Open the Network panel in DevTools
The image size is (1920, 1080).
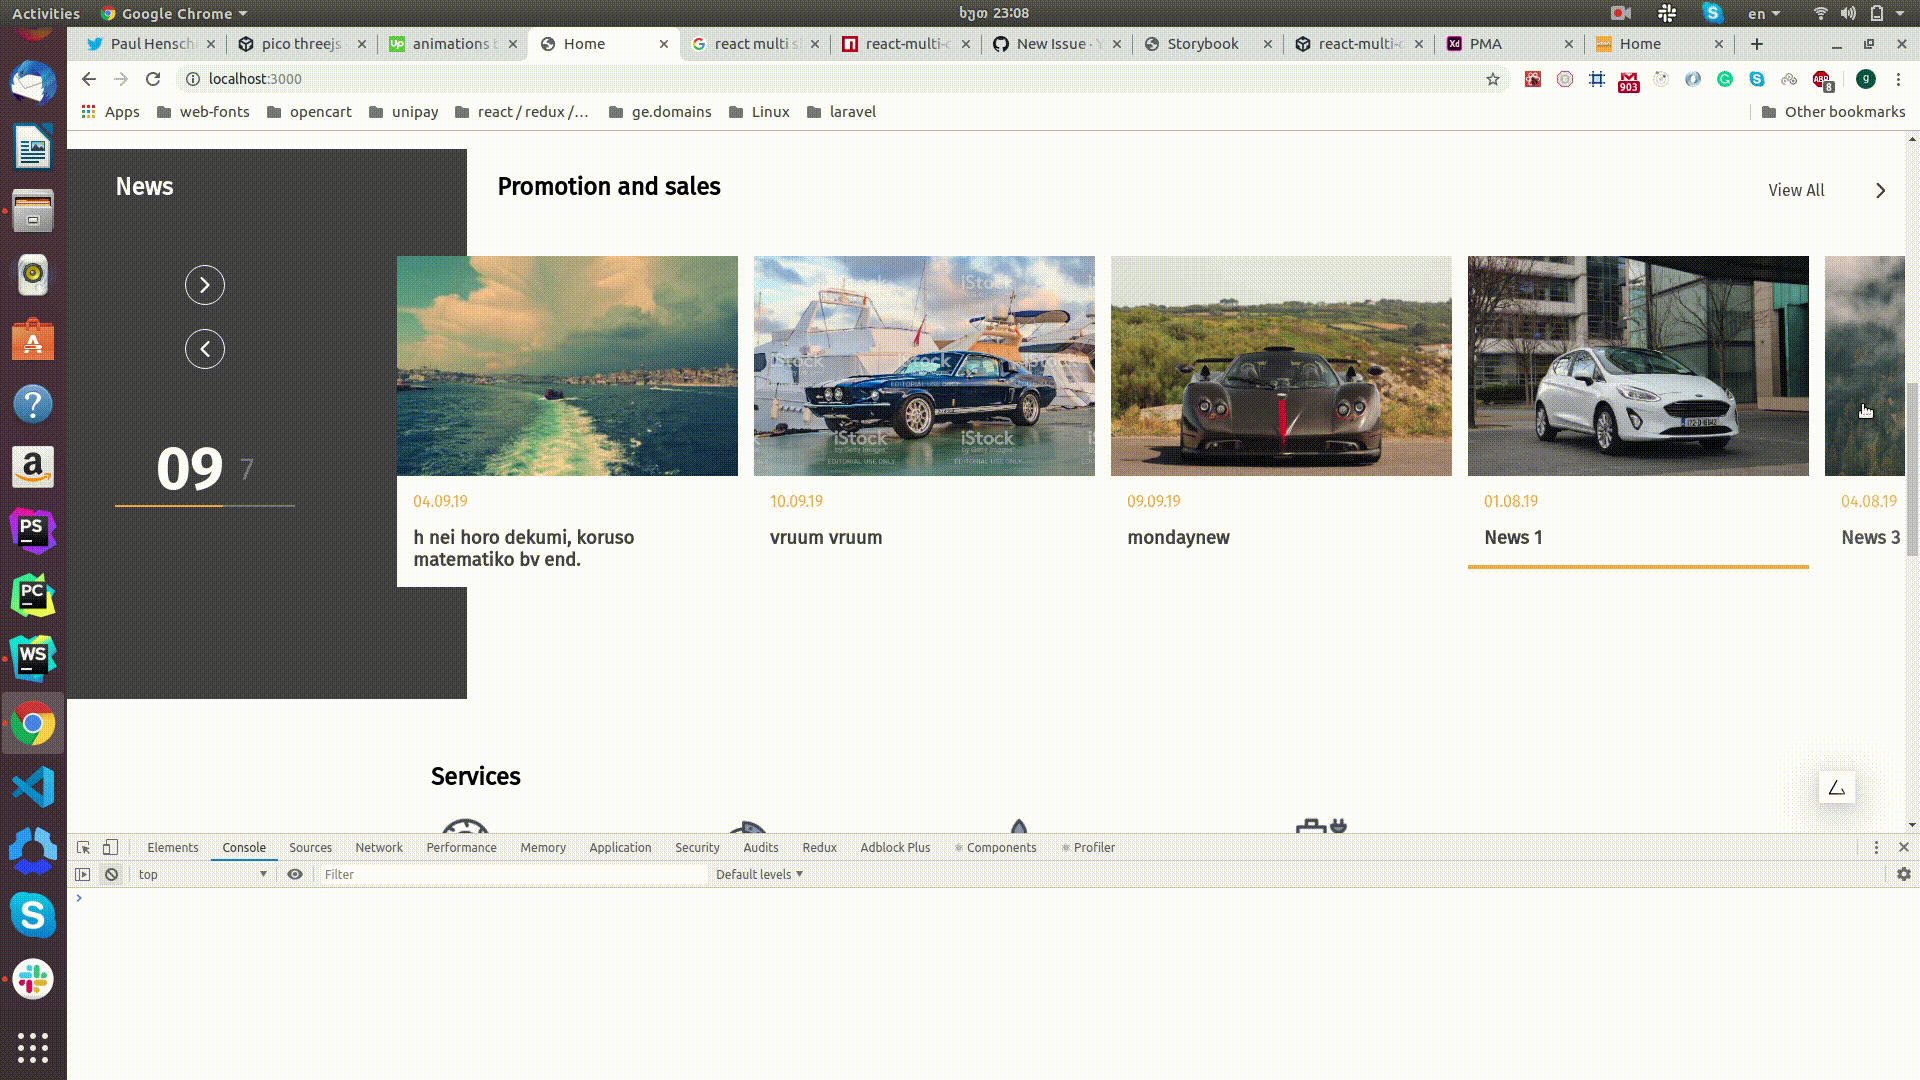[378, 847]
